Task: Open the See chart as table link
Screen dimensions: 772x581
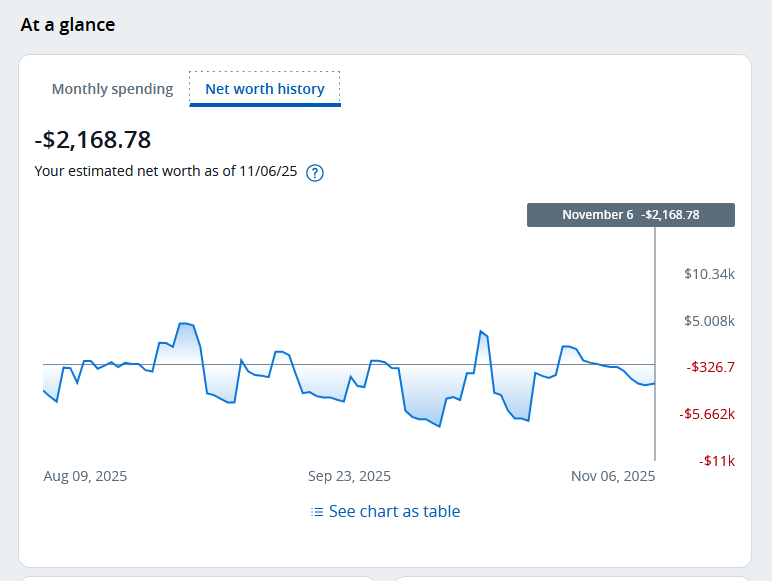Action: 394,512
